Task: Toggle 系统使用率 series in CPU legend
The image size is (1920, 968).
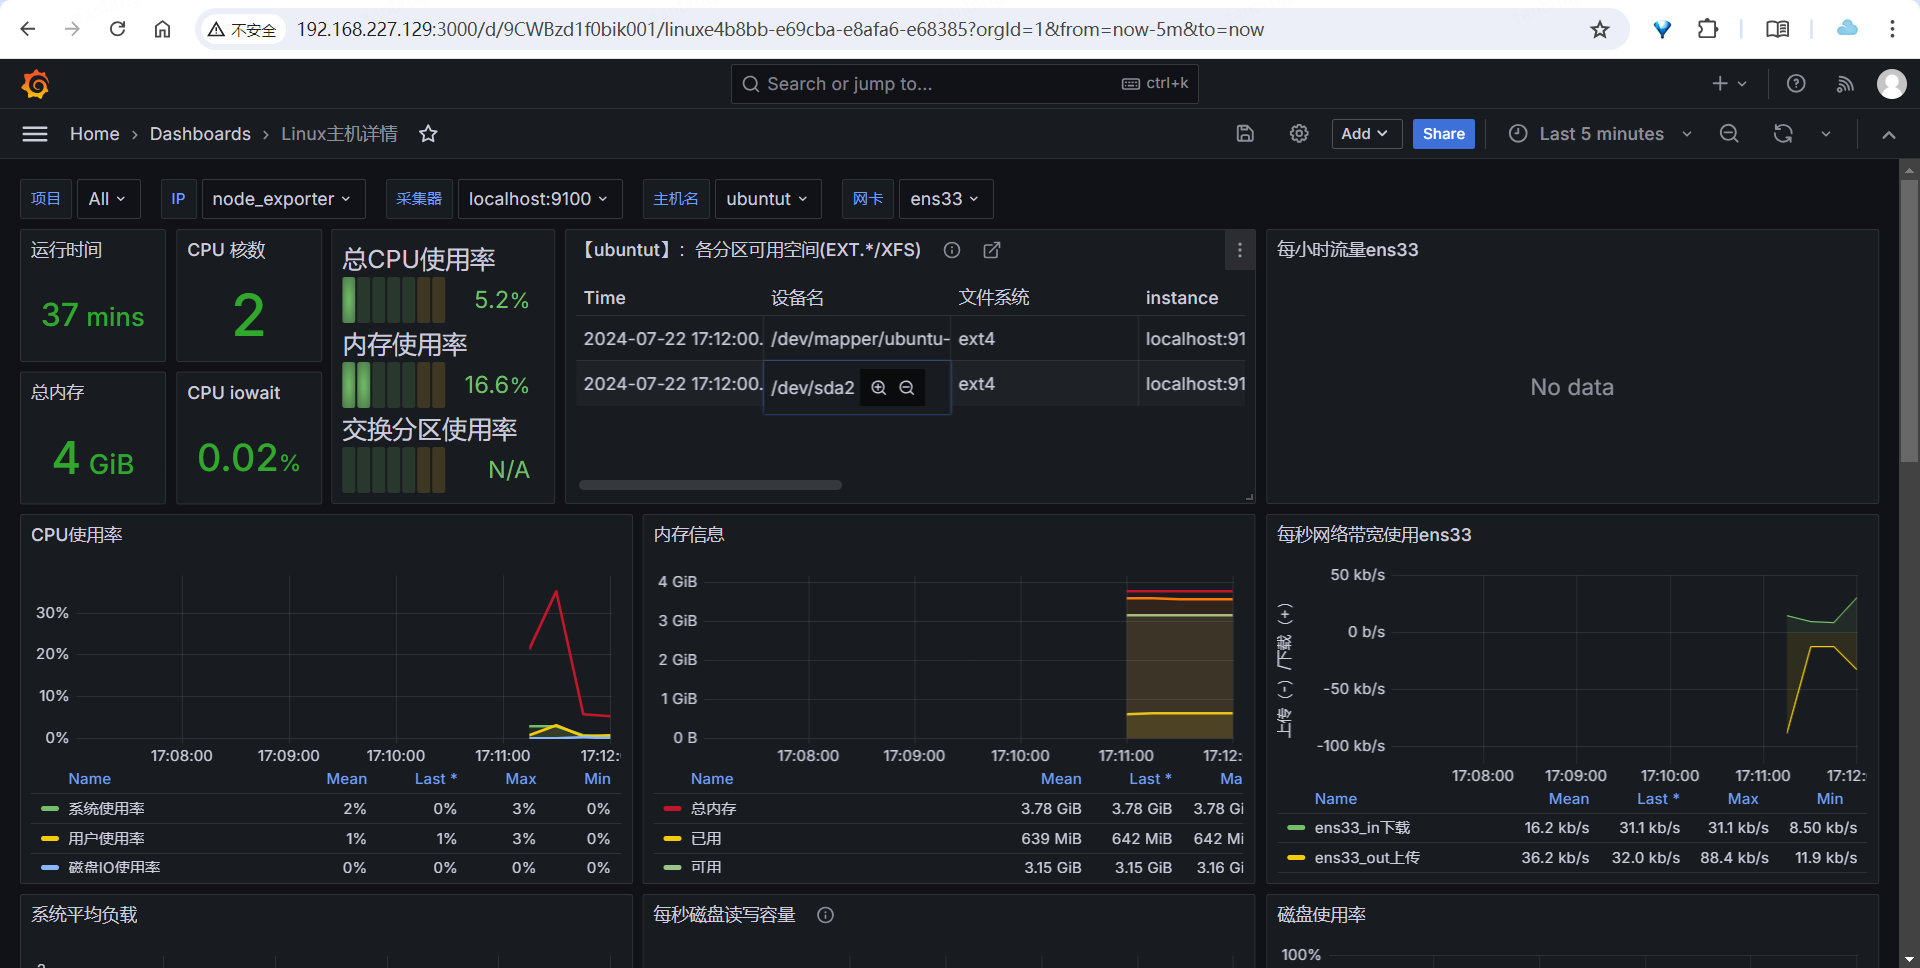Action: [106, 809]
